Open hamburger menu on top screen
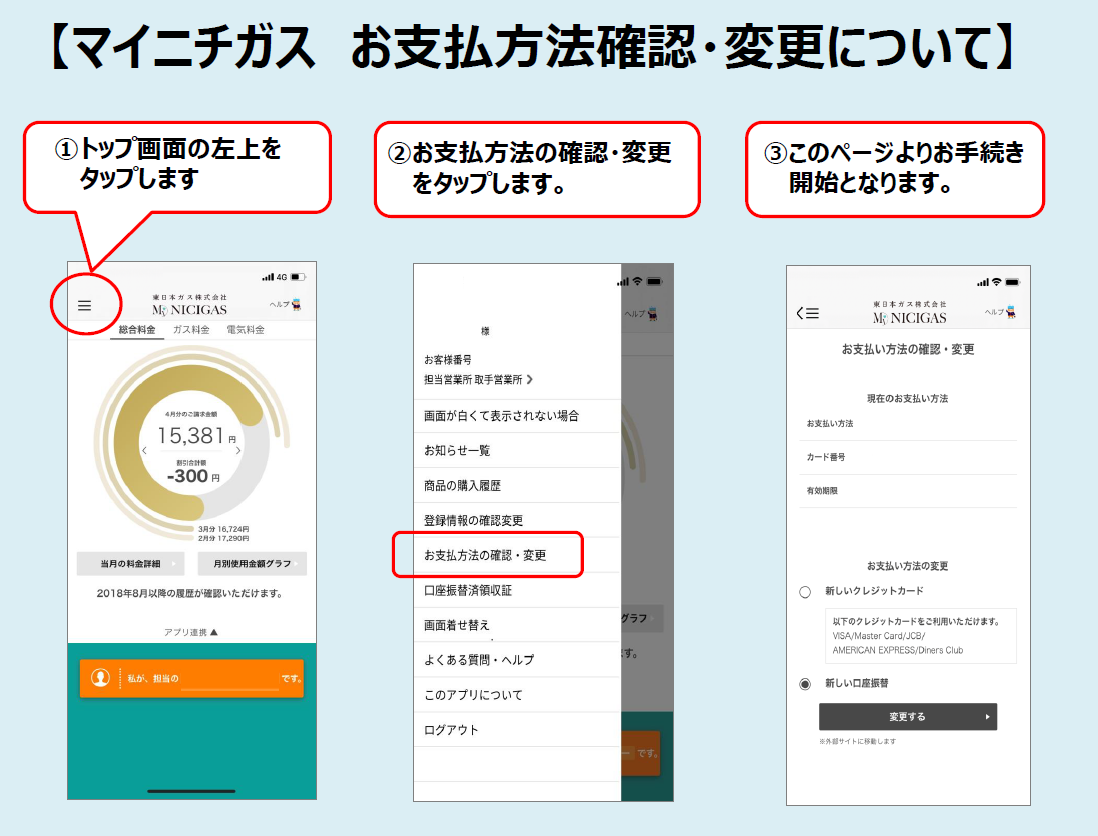 (85, 306)
